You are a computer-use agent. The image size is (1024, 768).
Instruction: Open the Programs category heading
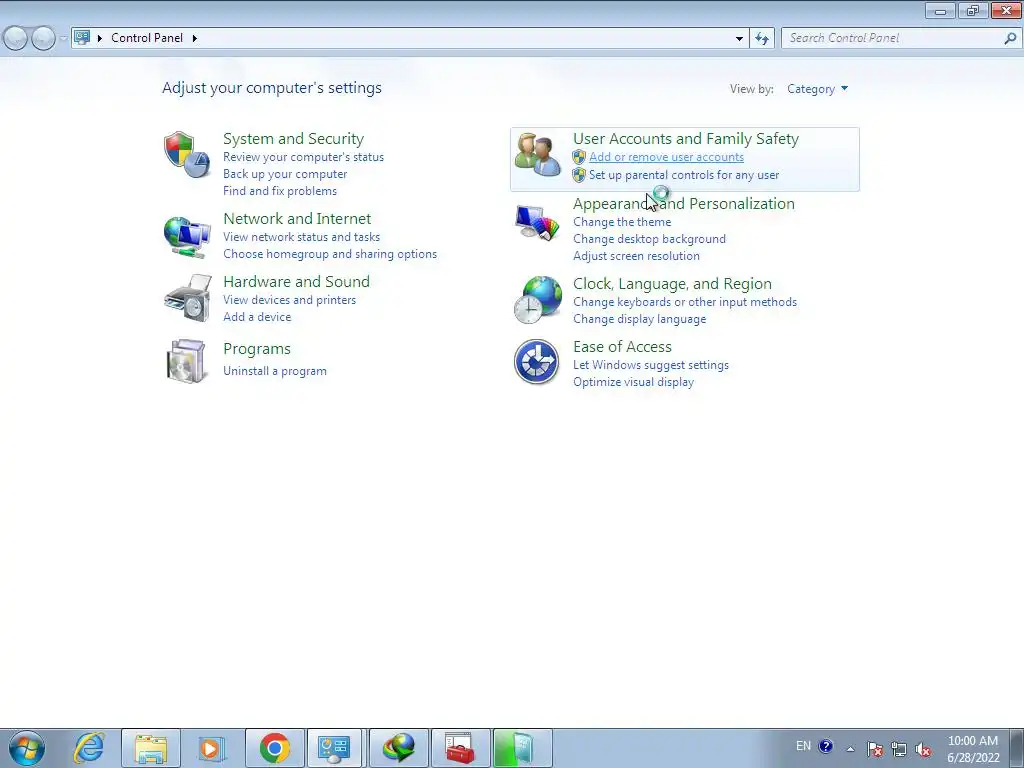pyautogui.click(x=257, y=349)
